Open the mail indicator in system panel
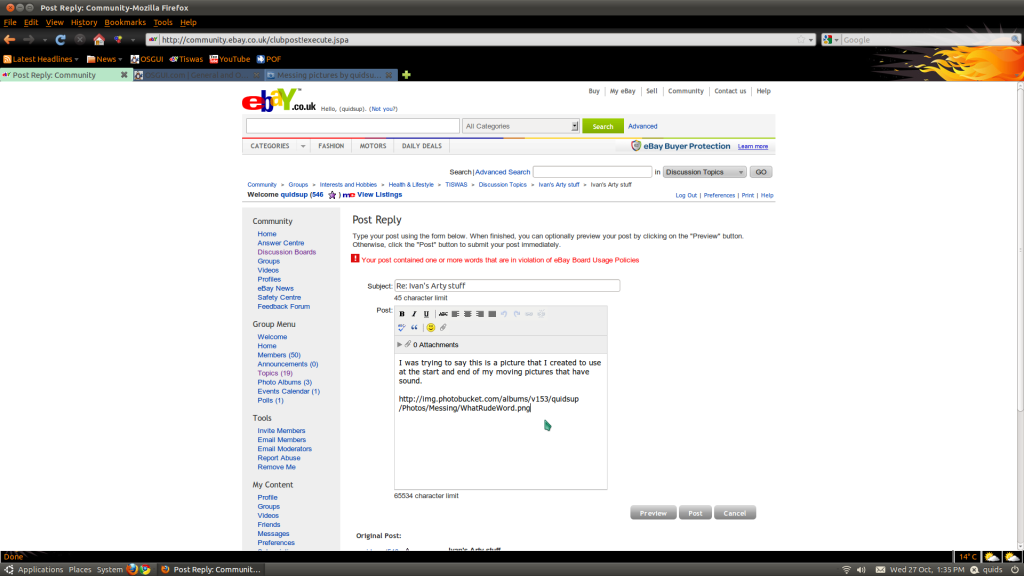Image resolution: width=1024 pixels, height=576 pixels. [880, 569]
